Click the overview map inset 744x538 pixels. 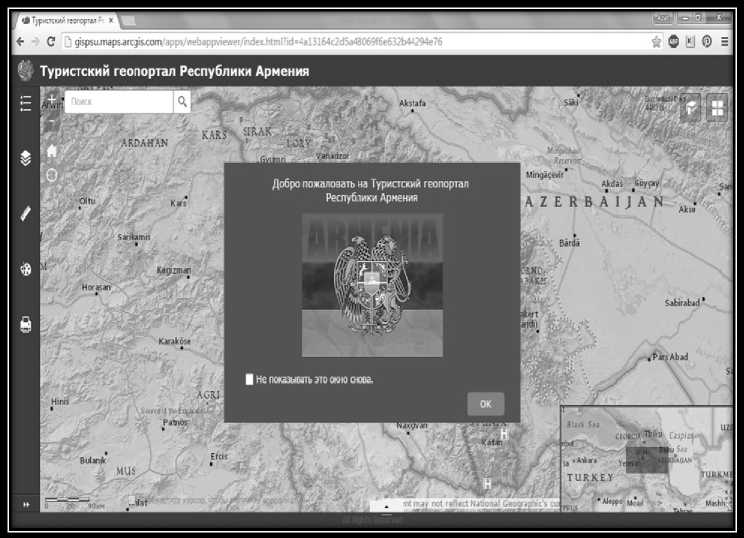point(646,459)
